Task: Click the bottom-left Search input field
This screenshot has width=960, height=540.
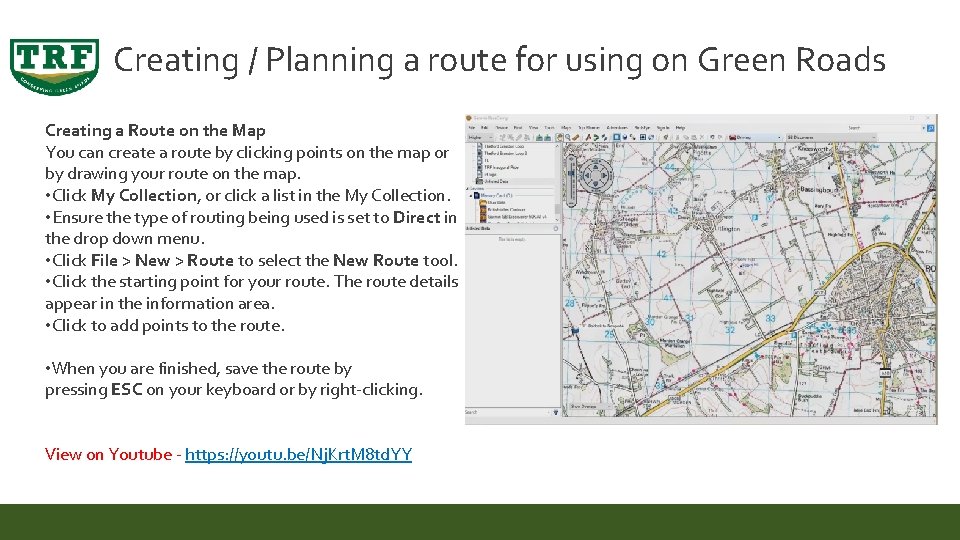Action: tap(506, 412)
